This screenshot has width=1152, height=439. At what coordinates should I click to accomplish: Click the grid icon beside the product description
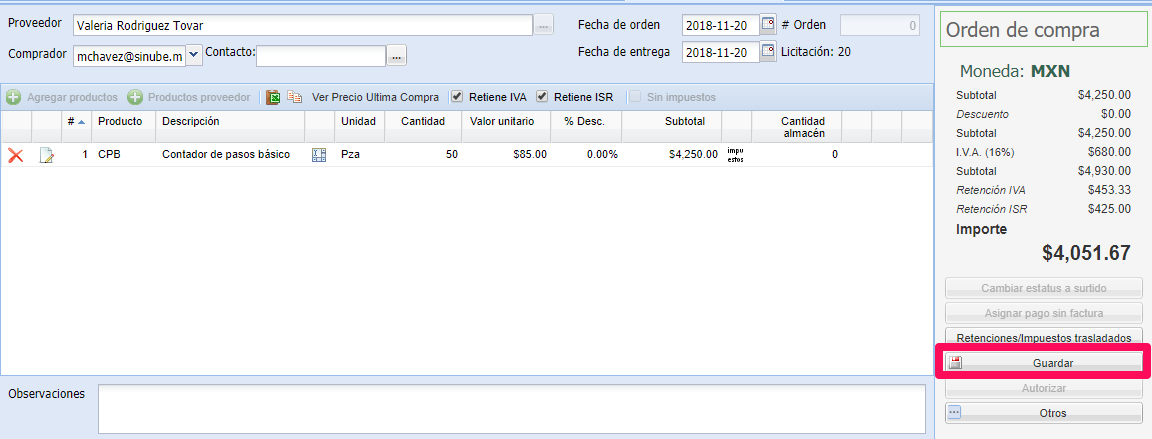[x=319, y=155]
